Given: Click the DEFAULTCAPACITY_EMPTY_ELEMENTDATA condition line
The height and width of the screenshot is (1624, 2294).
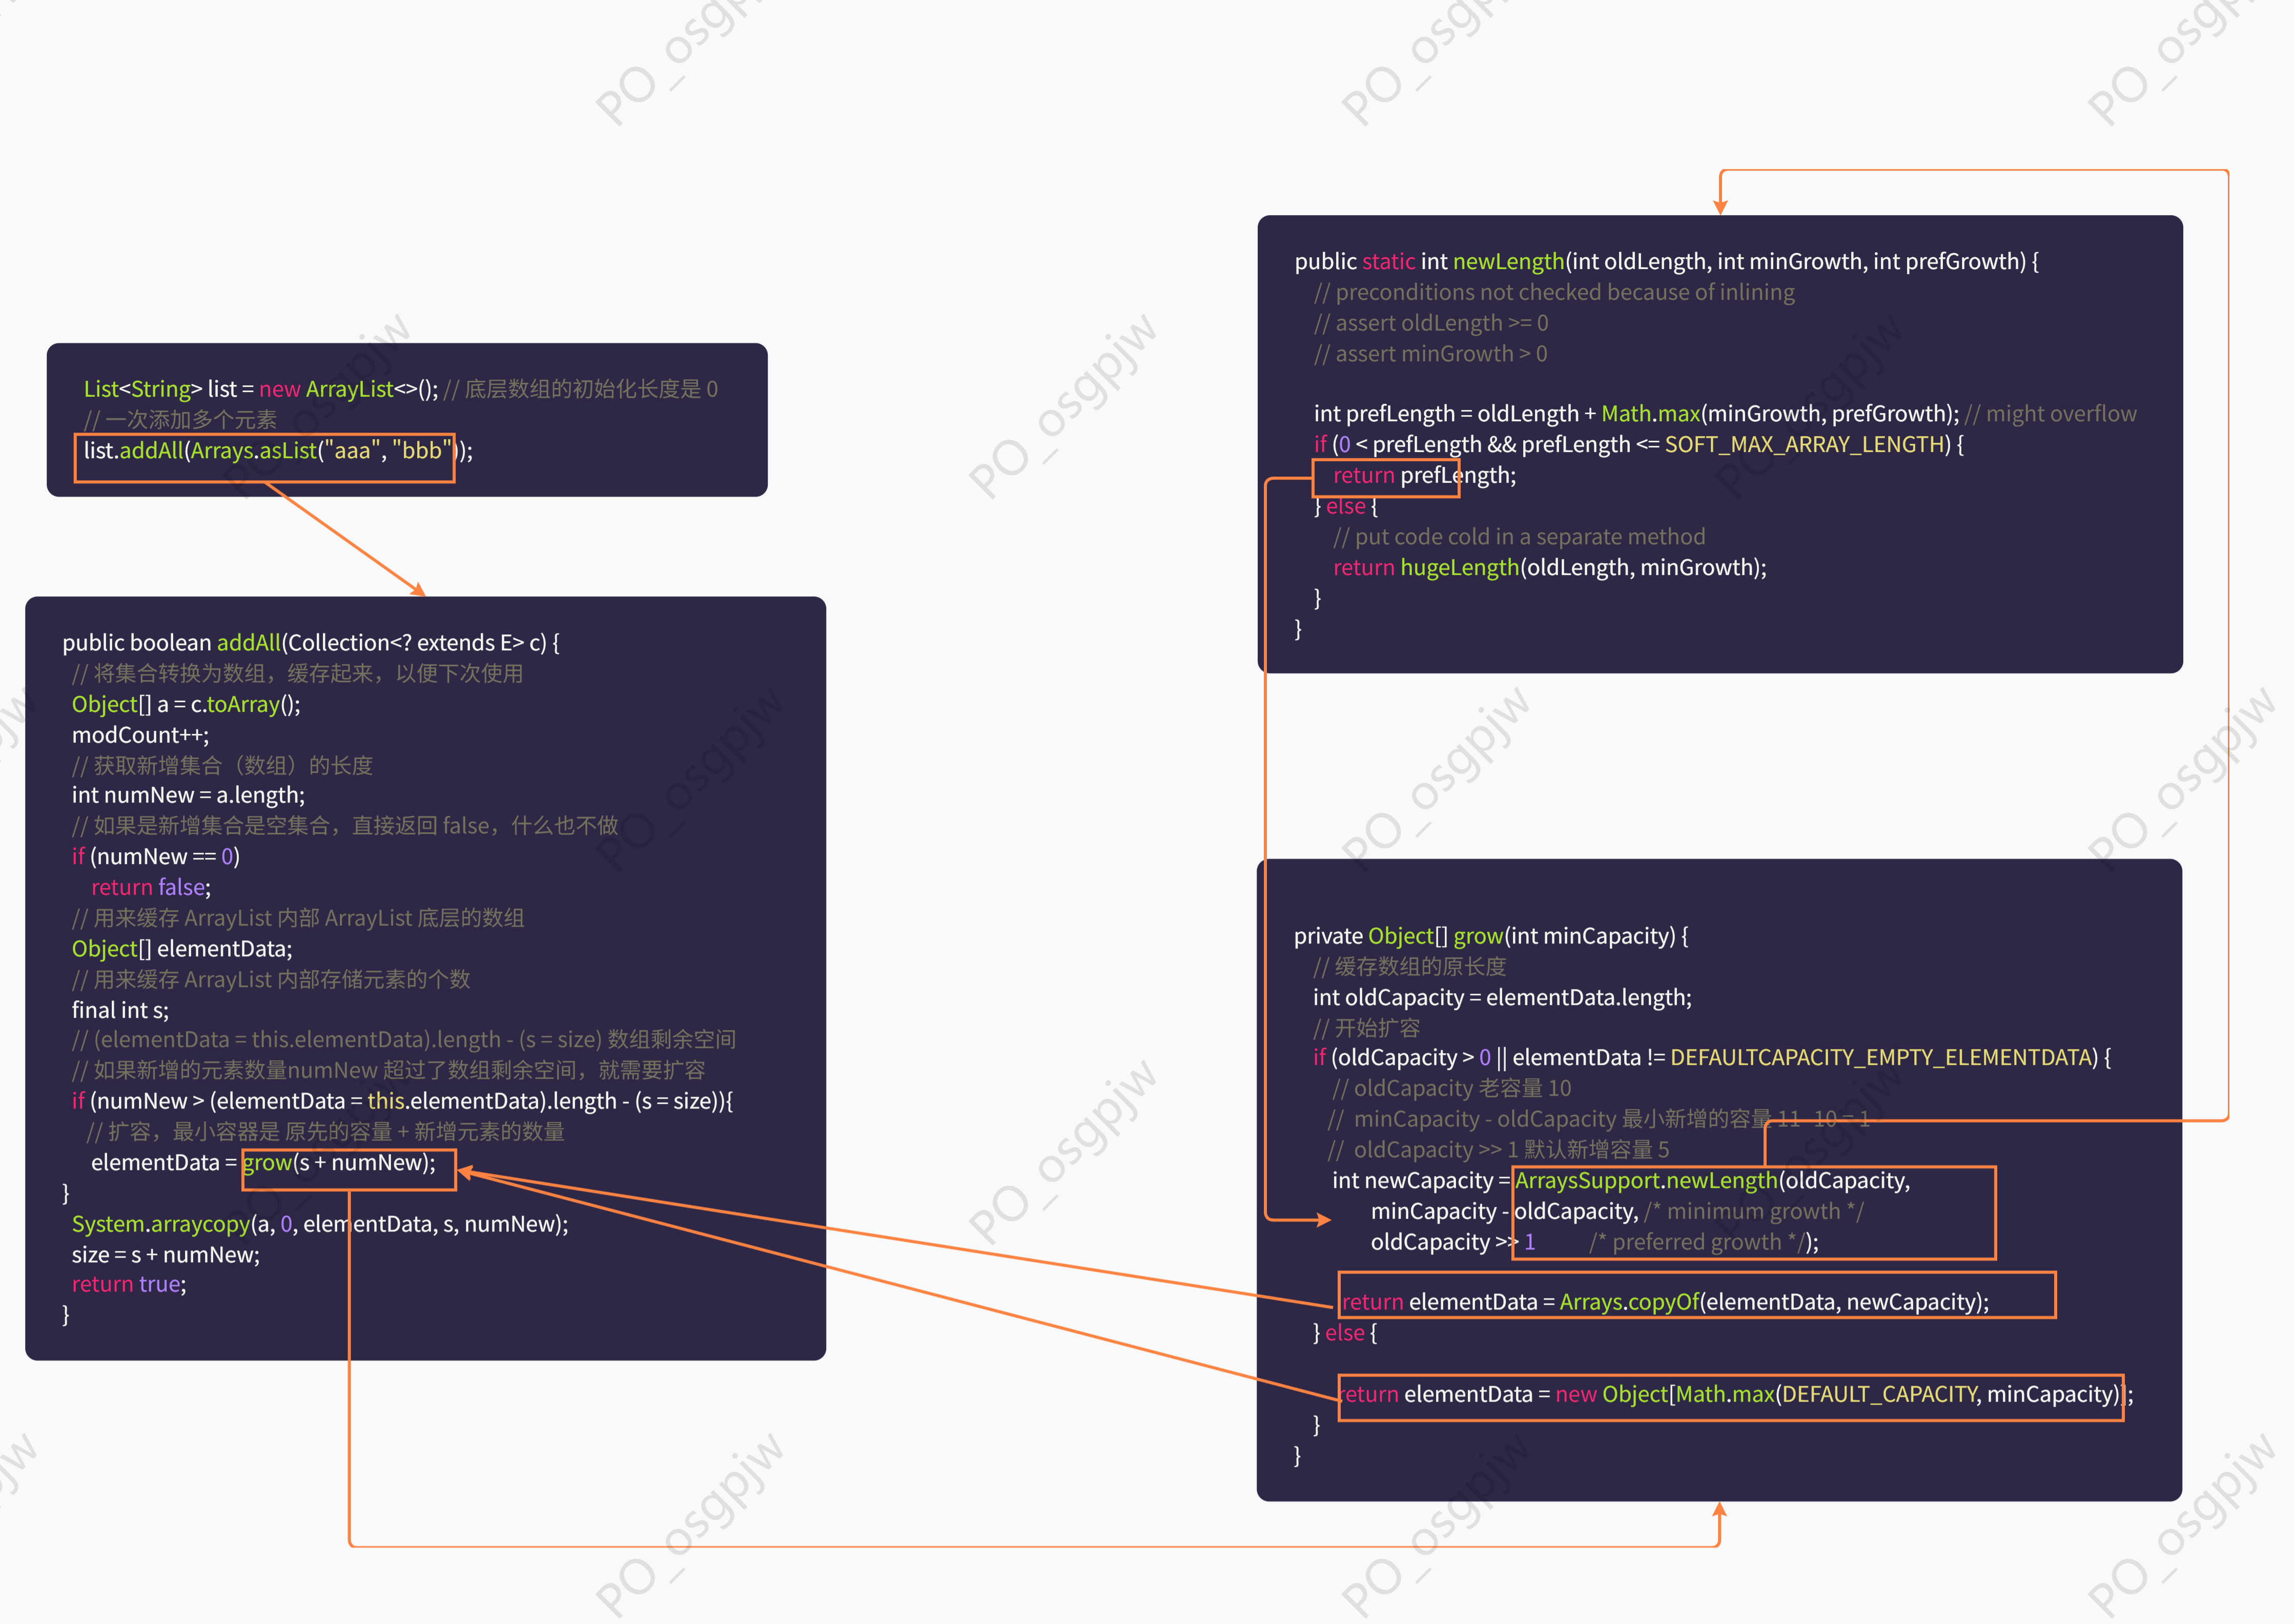Looking at the screenshot, I should coord(1711,1058).
